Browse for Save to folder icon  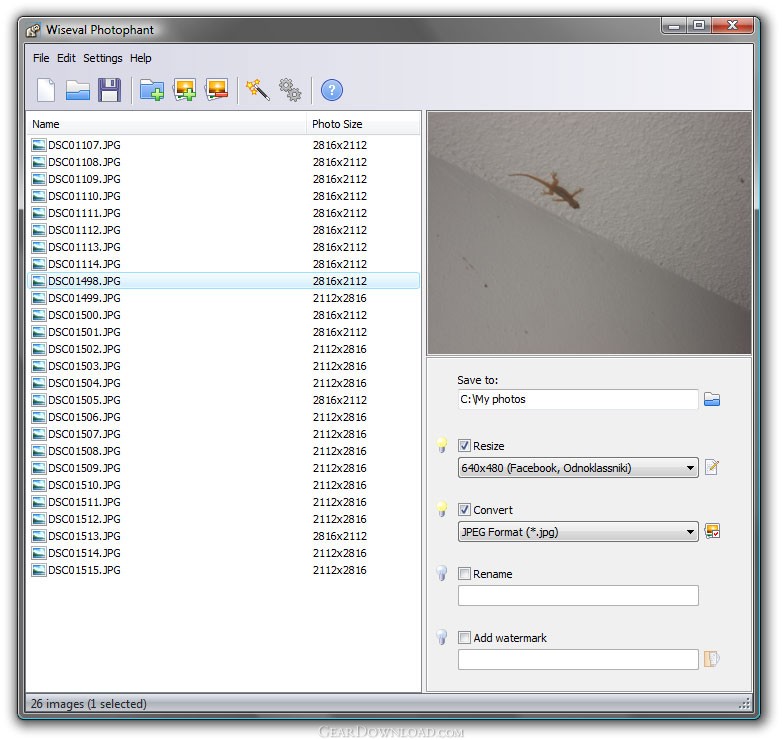click(712, 399)
